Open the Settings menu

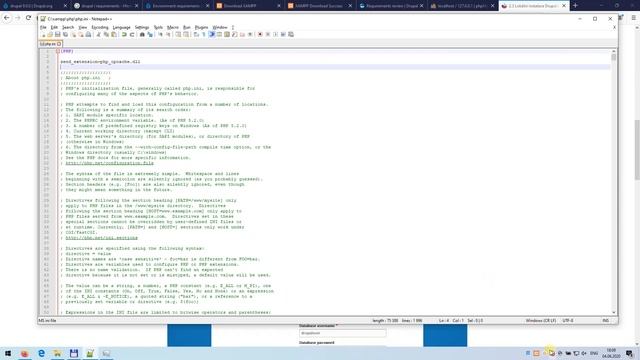click(x=142, y=27)
